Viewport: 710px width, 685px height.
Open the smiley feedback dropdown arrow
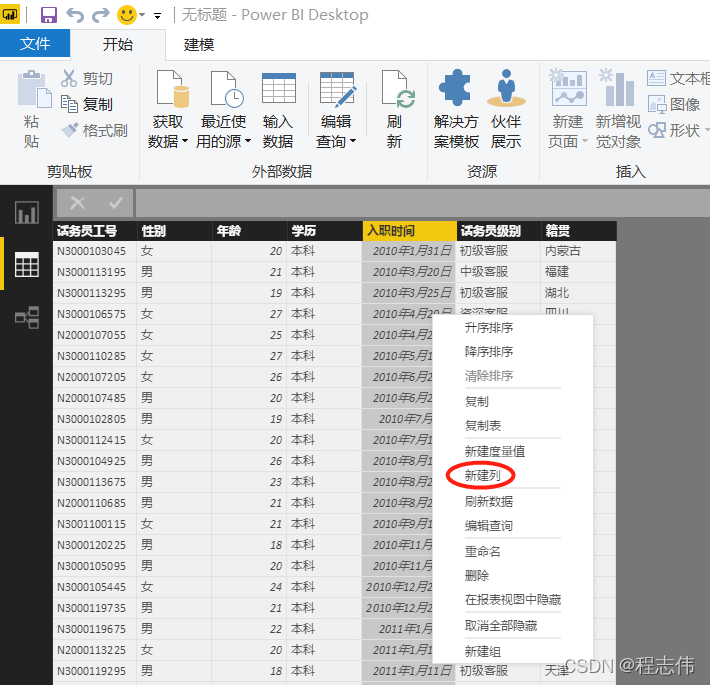click(x=142, y=15)
